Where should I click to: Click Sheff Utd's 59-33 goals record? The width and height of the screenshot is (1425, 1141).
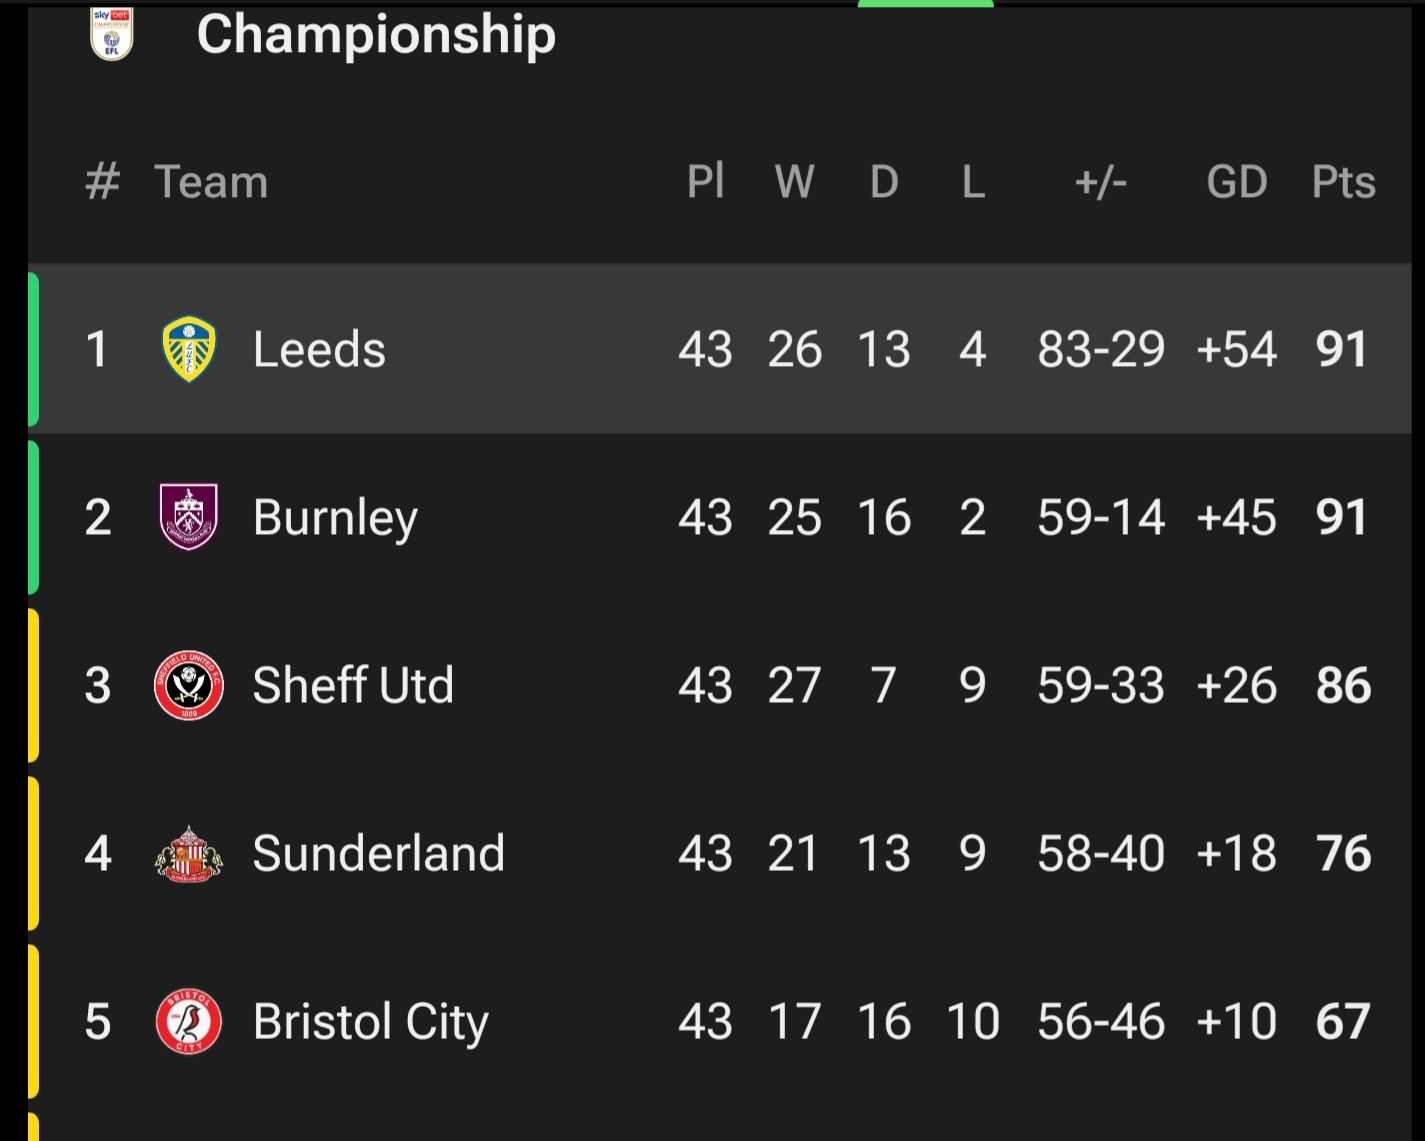pos(1101,685)
